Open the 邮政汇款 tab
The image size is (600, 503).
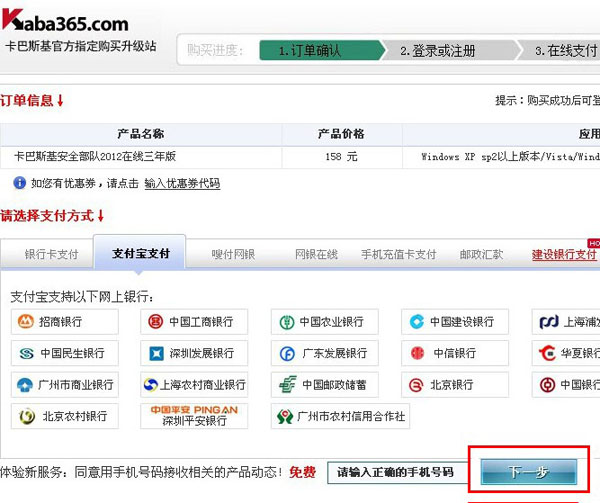481,254
